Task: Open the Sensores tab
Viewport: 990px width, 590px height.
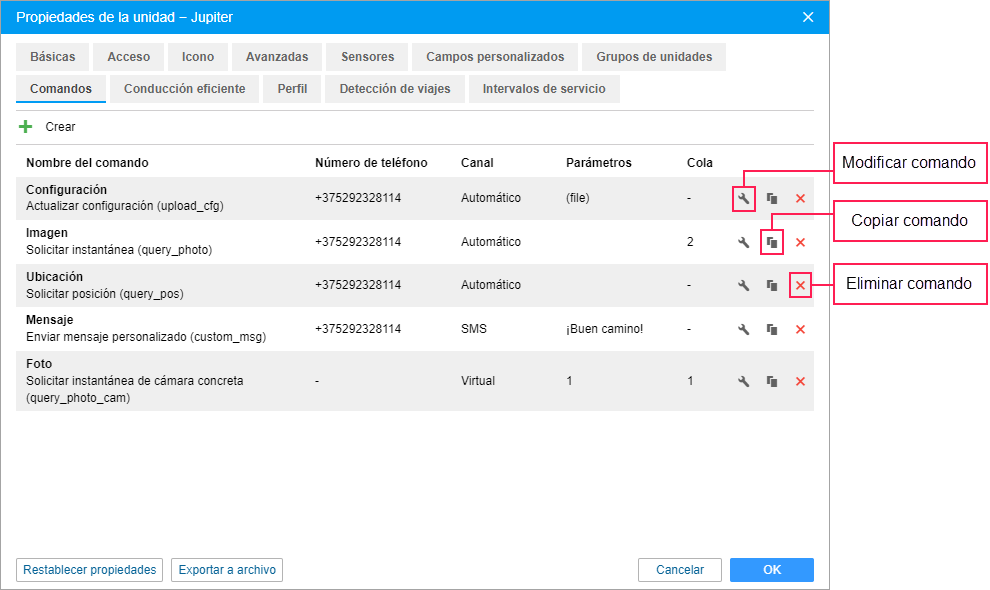Action: point(367,57)
